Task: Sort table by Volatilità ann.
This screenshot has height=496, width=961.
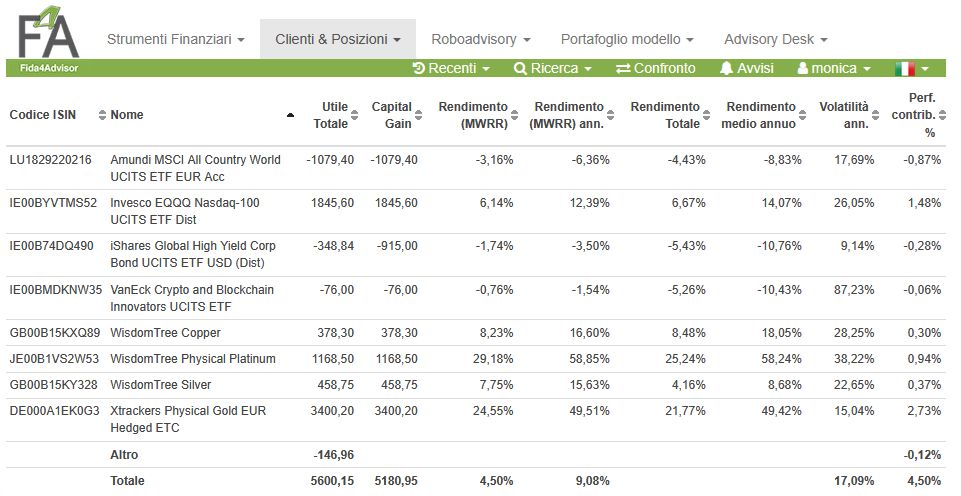Action: pyautogui.click(x=849, y=115)
